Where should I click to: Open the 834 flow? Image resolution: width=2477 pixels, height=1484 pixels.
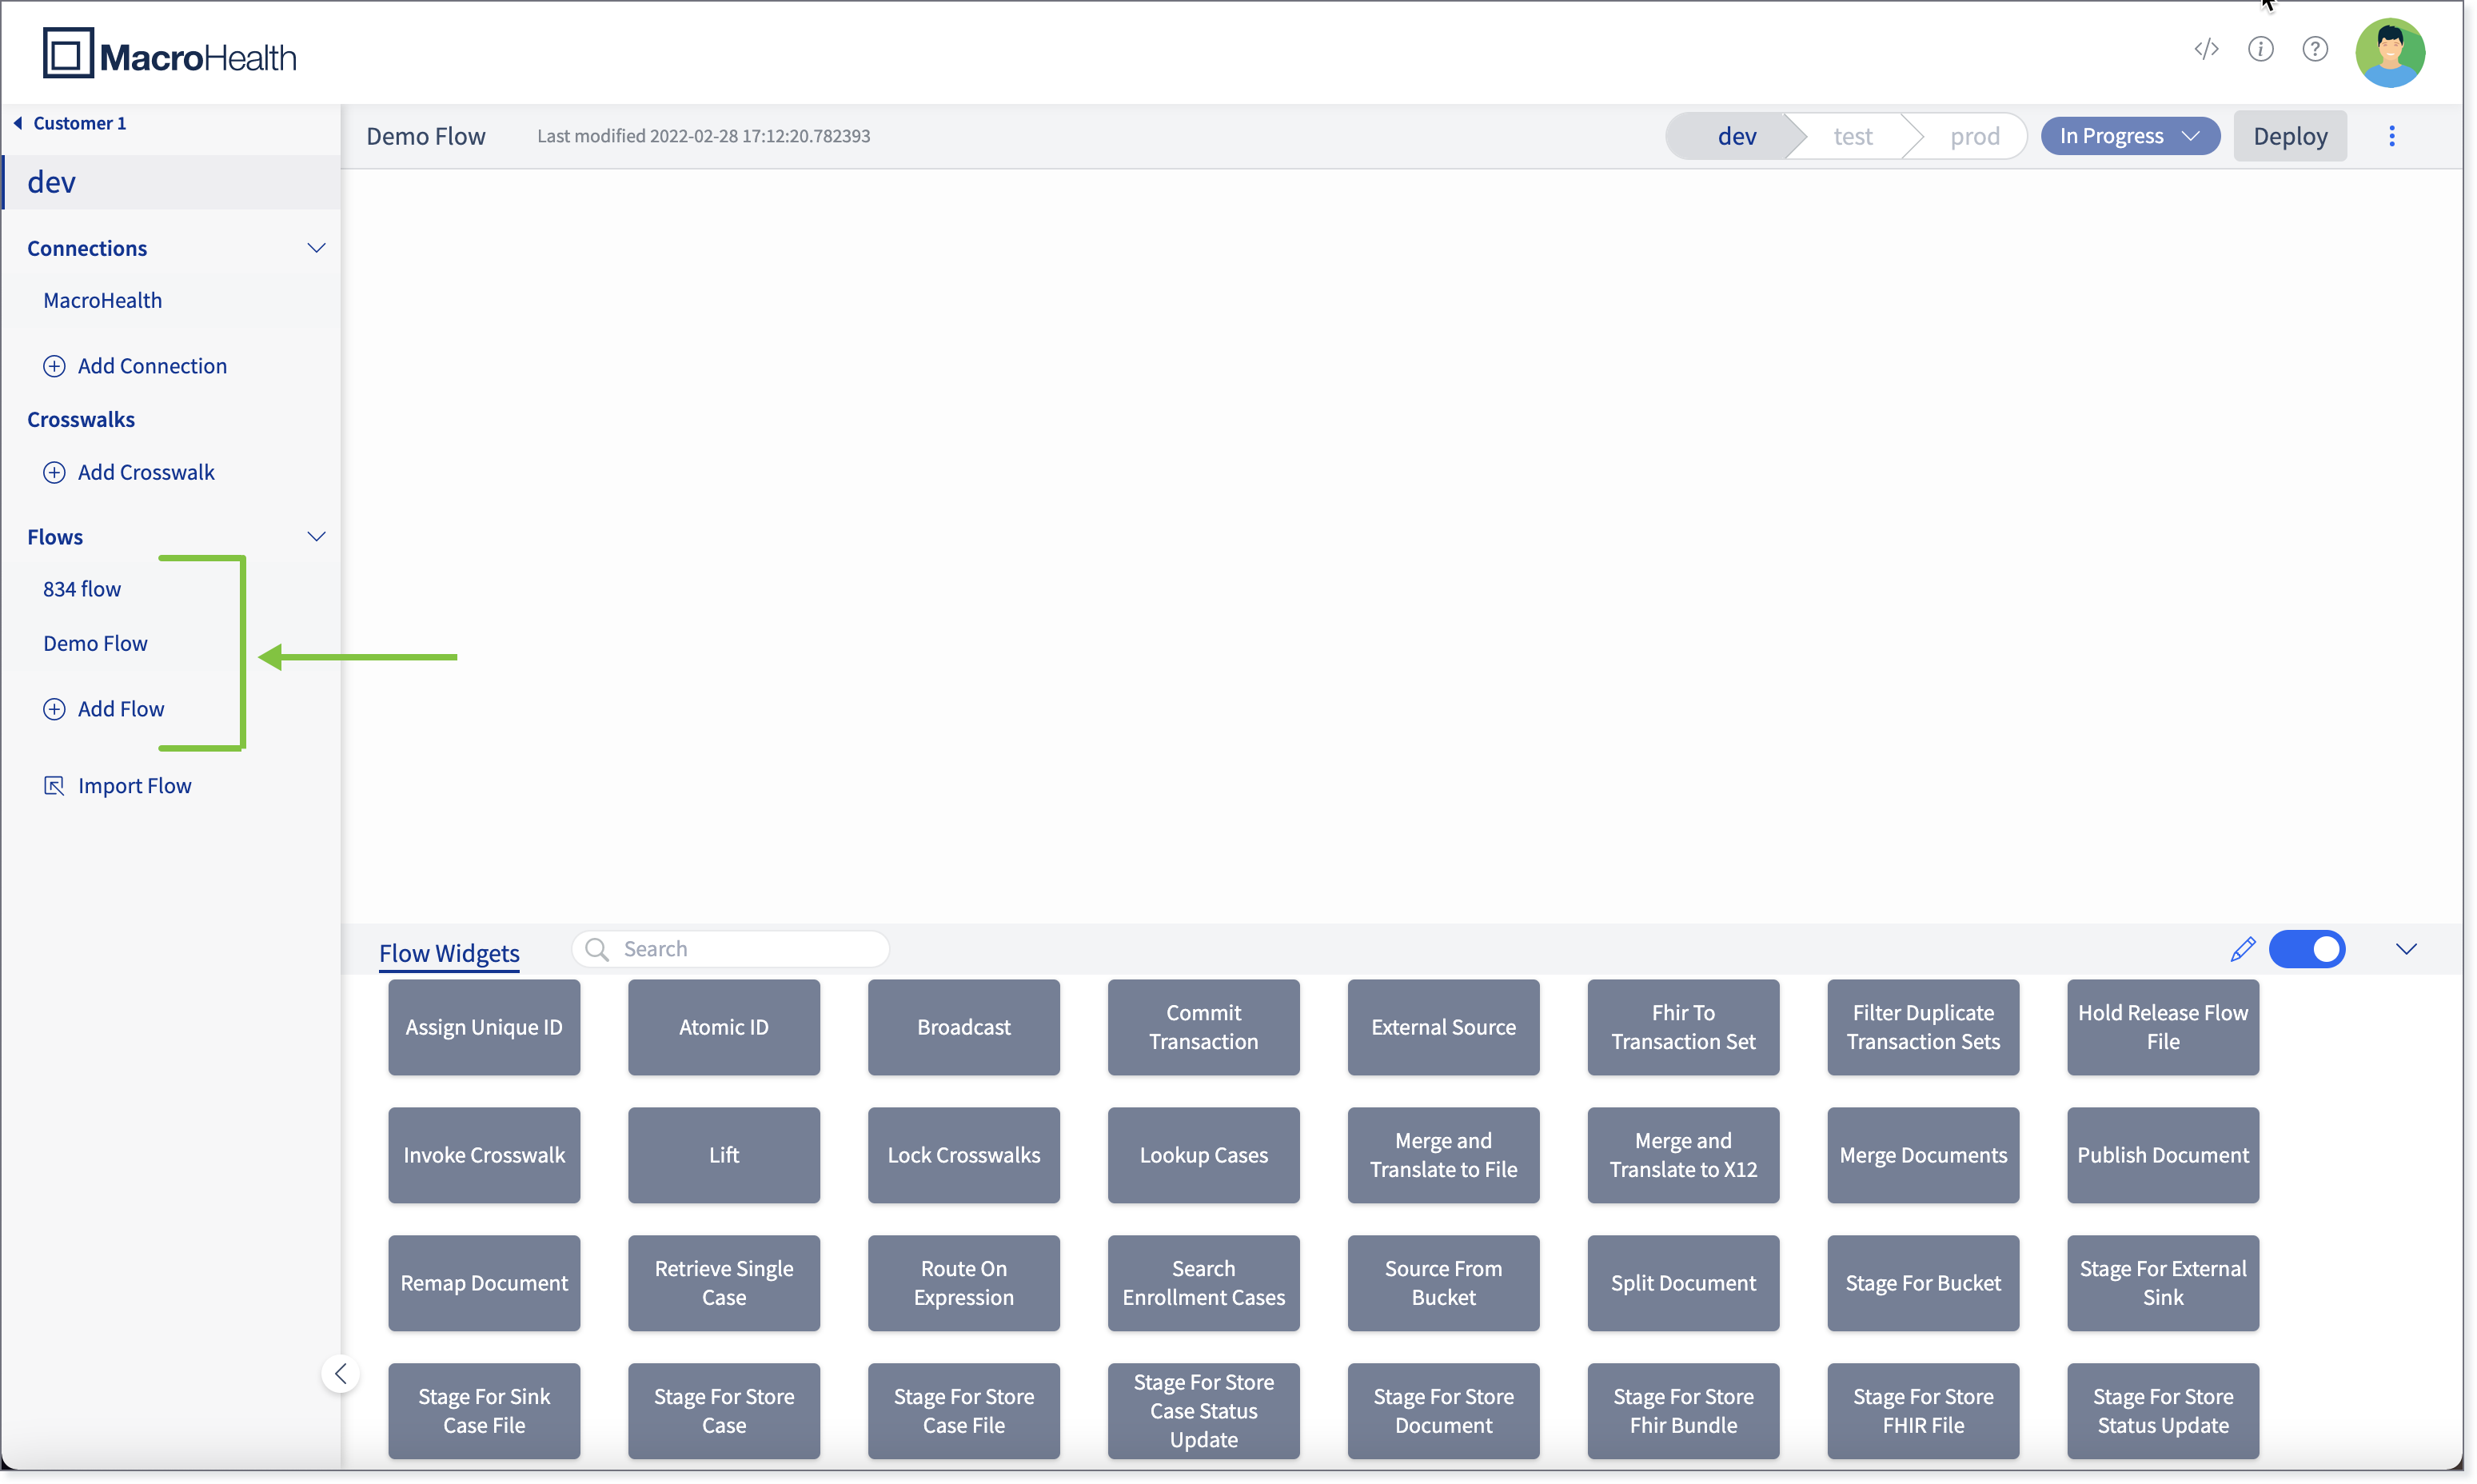point(82,589)
